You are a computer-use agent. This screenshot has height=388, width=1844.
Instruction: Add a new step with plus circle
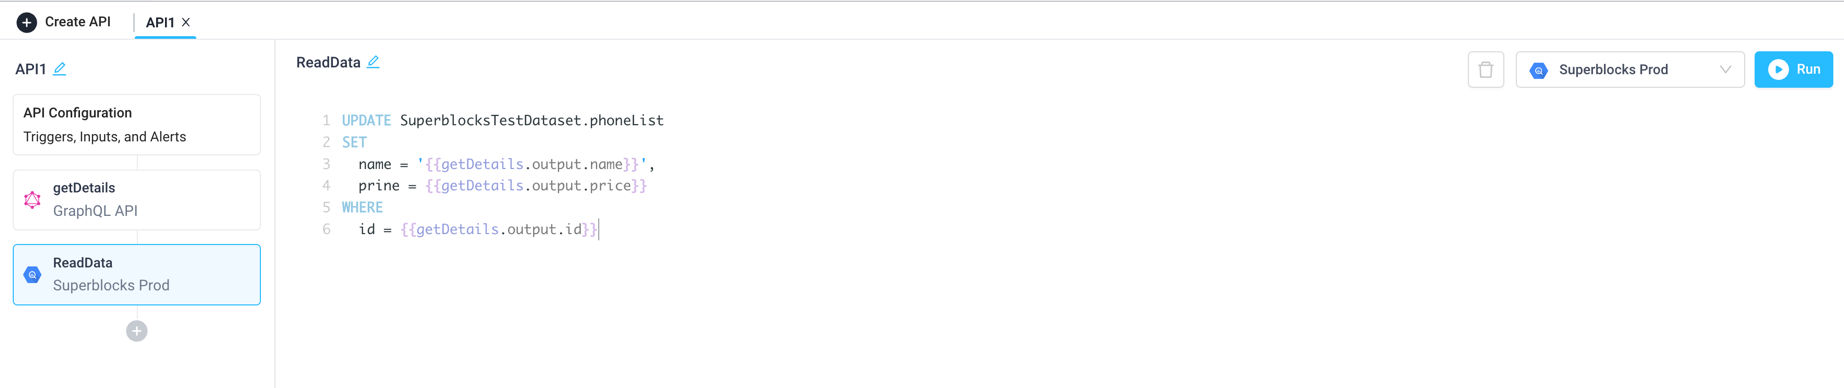coord(137,331)
